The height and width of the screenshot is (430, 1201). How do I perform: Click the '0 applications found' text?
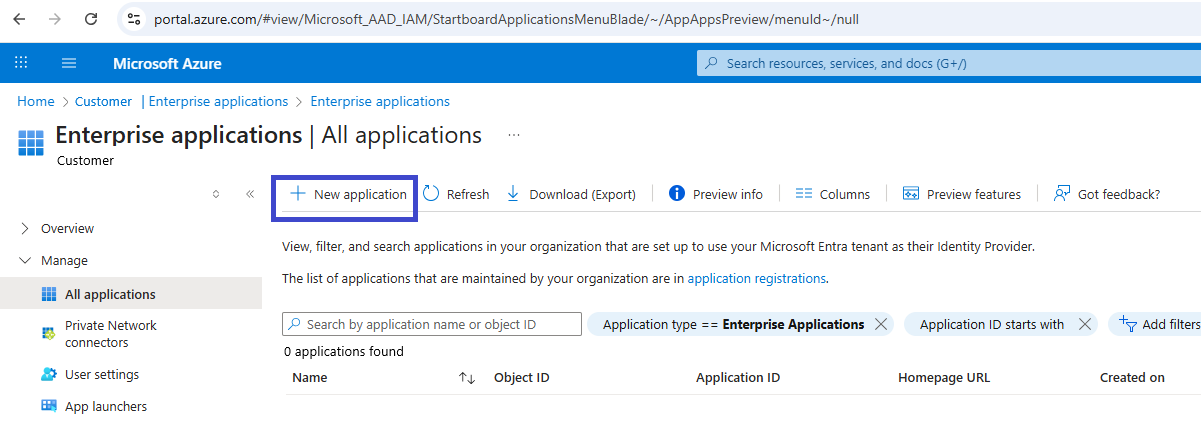[x=344, y=352]
